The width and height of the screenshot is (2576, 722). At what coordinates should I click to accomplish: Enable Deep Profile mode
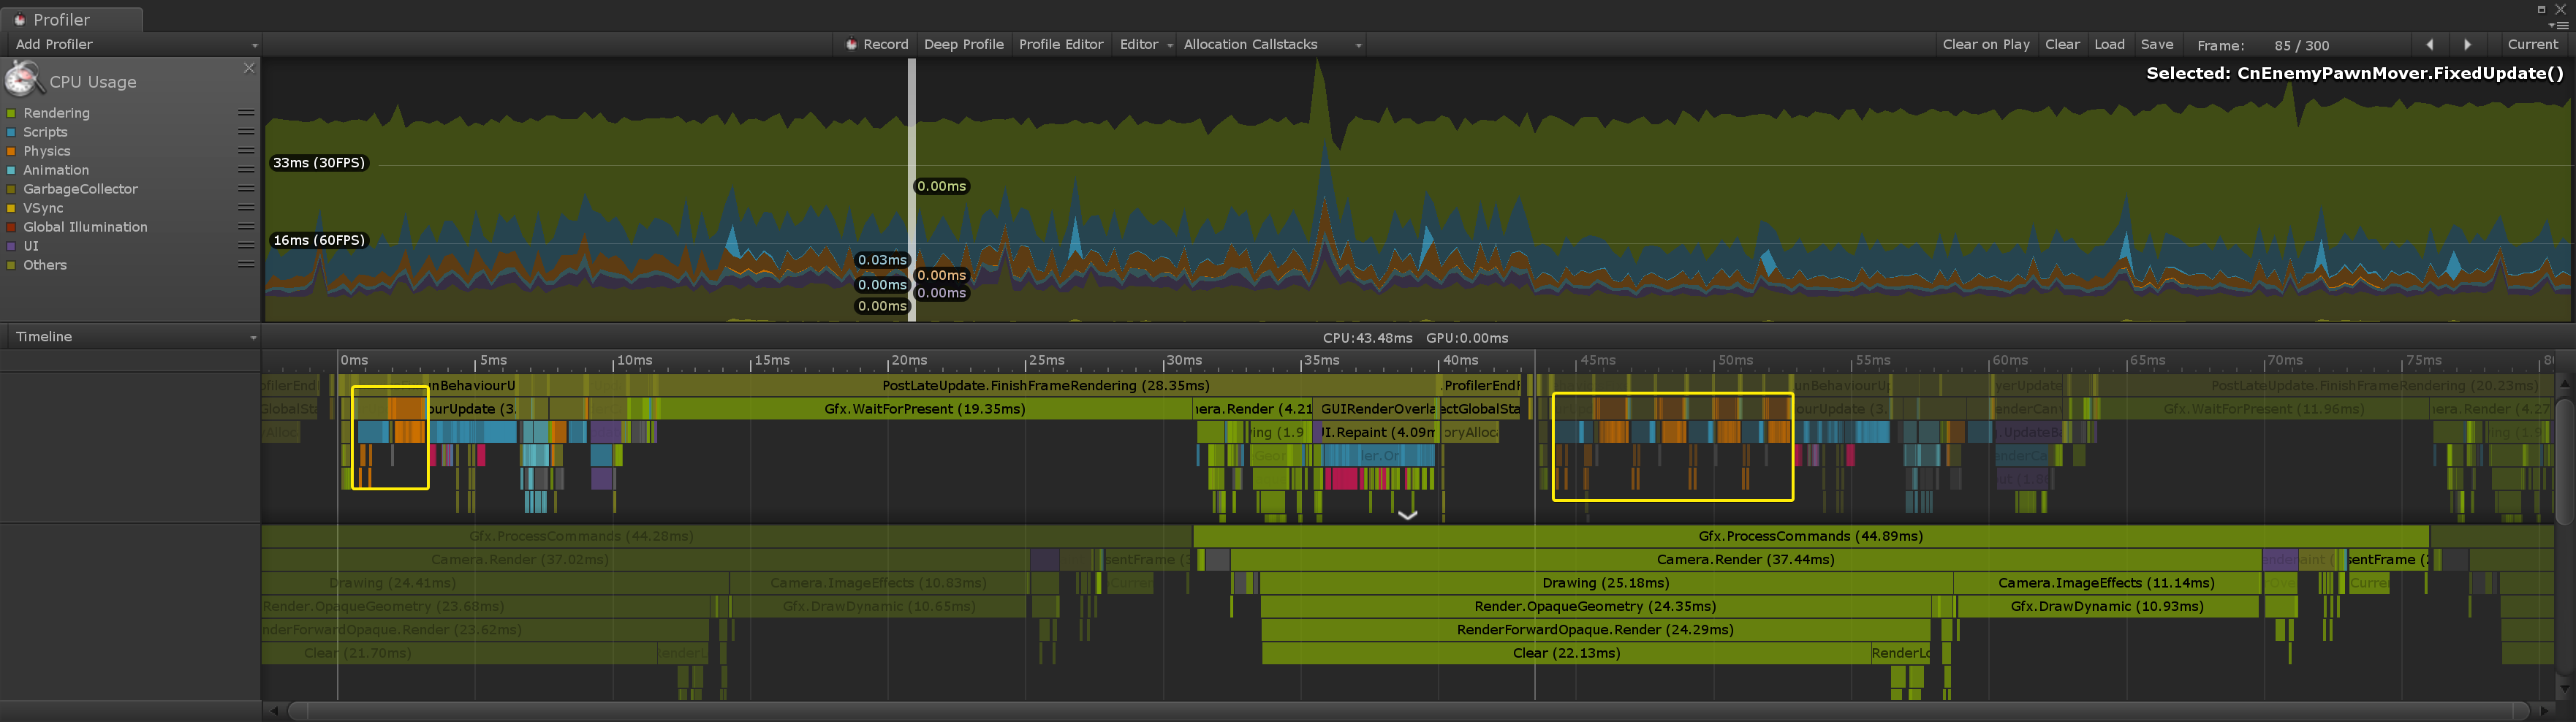(963, 44)
